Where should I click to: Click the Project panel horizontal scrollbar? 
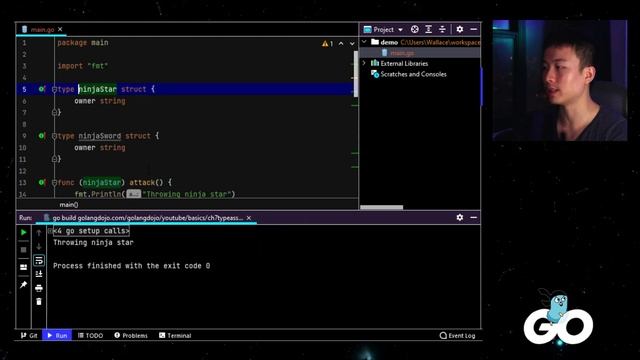(382, 207)
